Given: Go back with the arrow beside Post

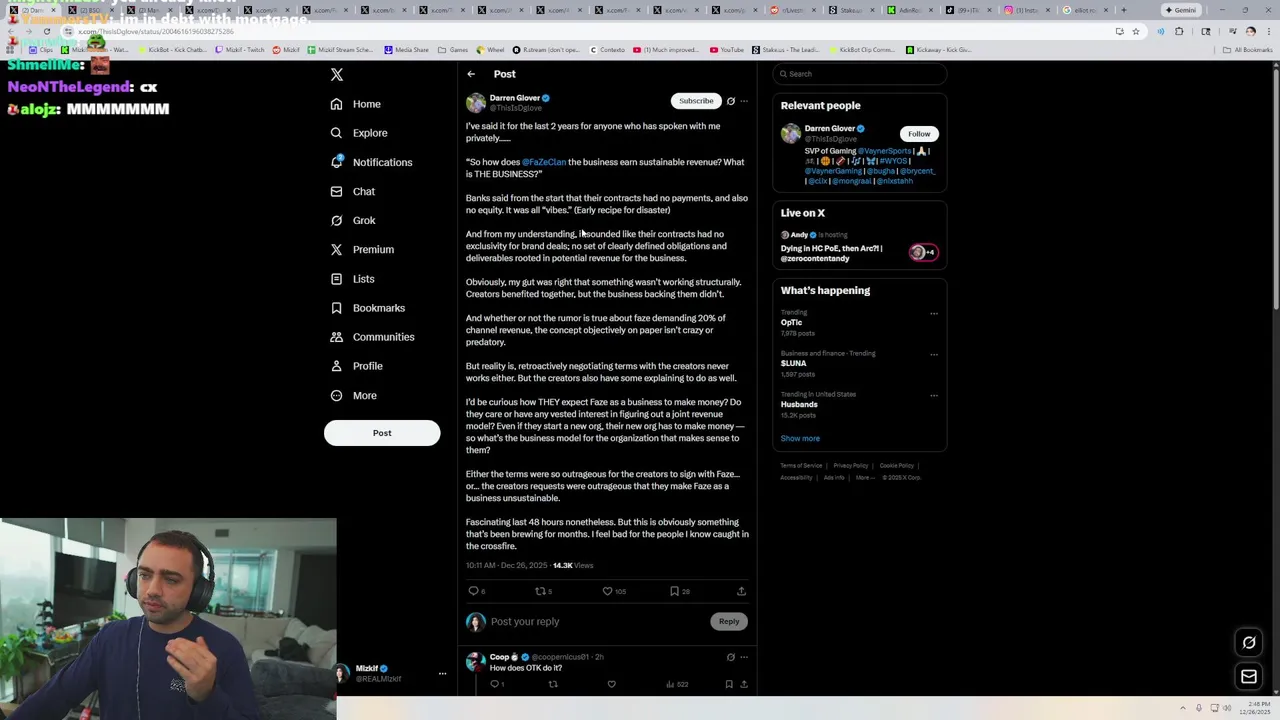Looking at the screenshot, I should click(x=471, y=74).
